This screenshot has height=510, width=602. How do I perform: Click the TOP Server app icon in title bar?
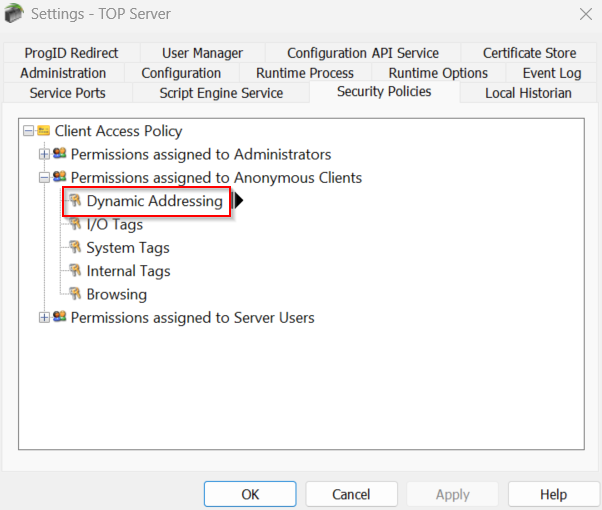tap(14, 13)
